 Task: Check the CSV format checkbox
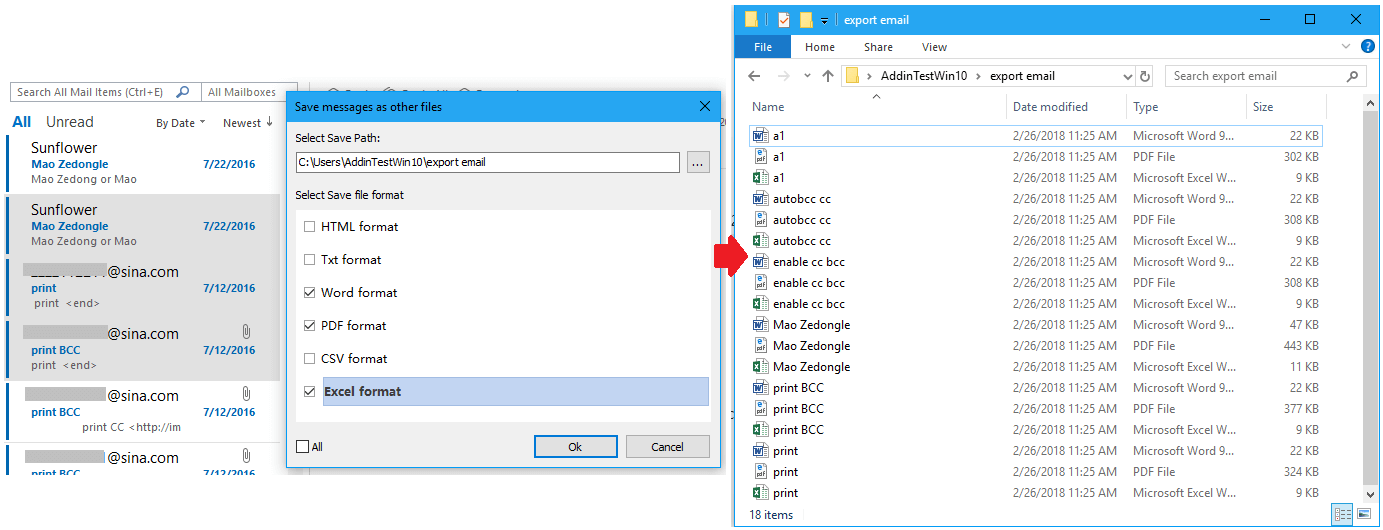[x=310, y=359]
